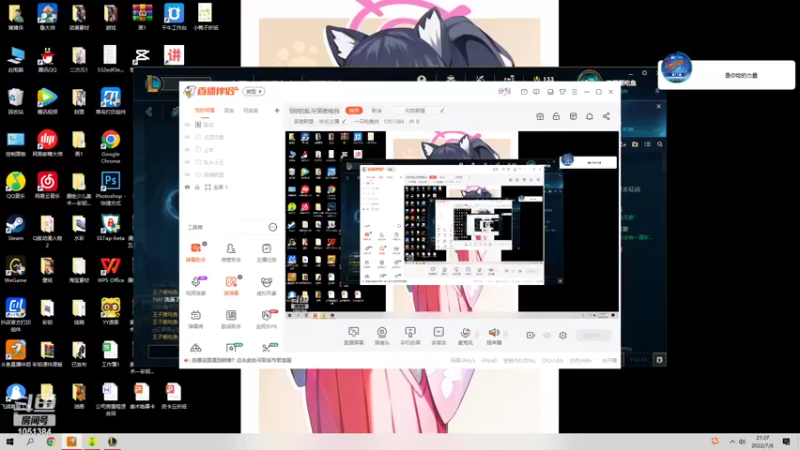Open the 房管助手 tool

(x=231, y=252)
